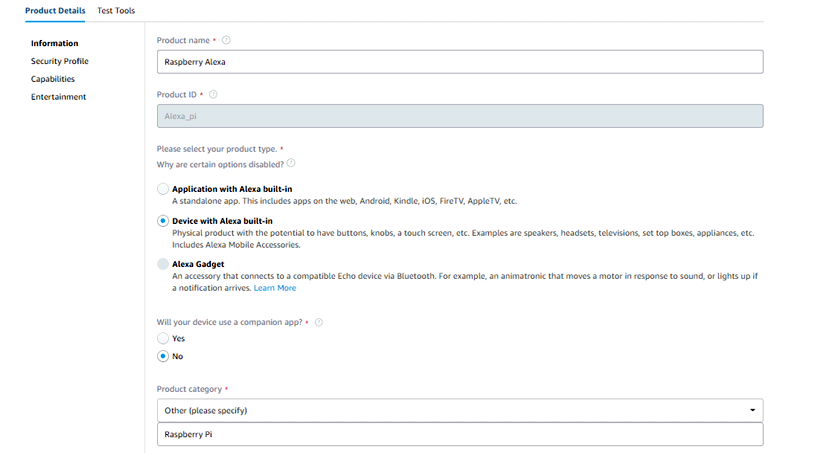821x453 pixels.
Task: Click the disabled Product ID field
Action: click(x=459, y=116)
